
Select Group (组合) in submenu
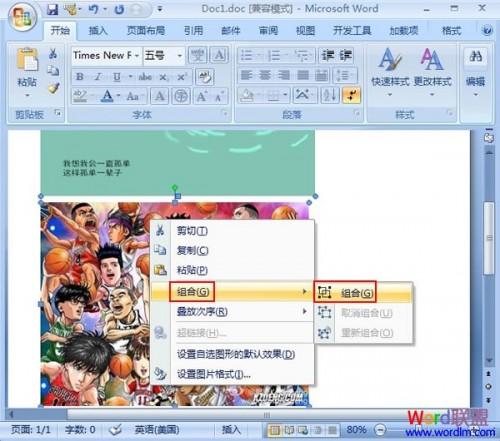click(x=363, y=292)
